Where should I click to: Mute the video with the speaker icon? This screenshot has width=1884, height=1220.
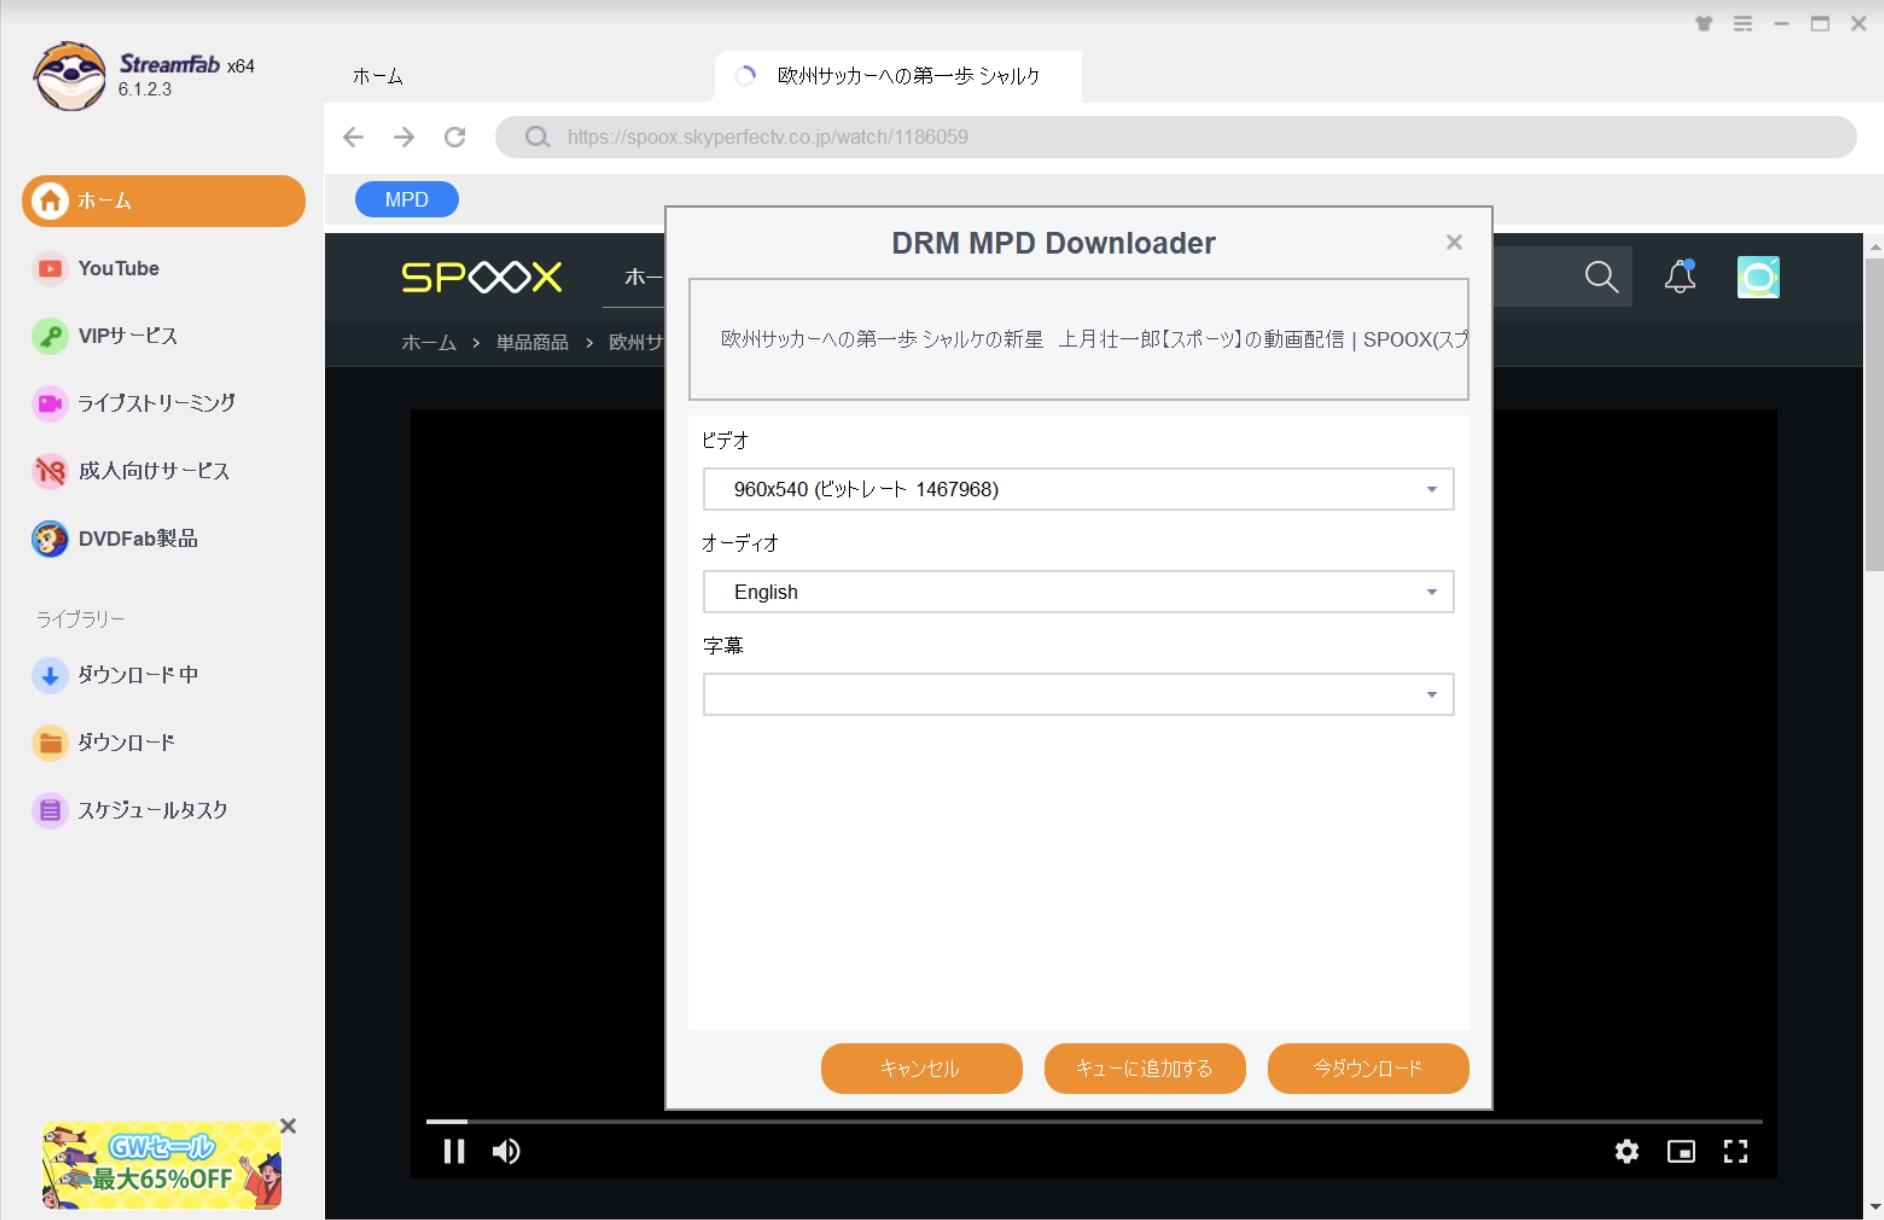coord(506,1152)
